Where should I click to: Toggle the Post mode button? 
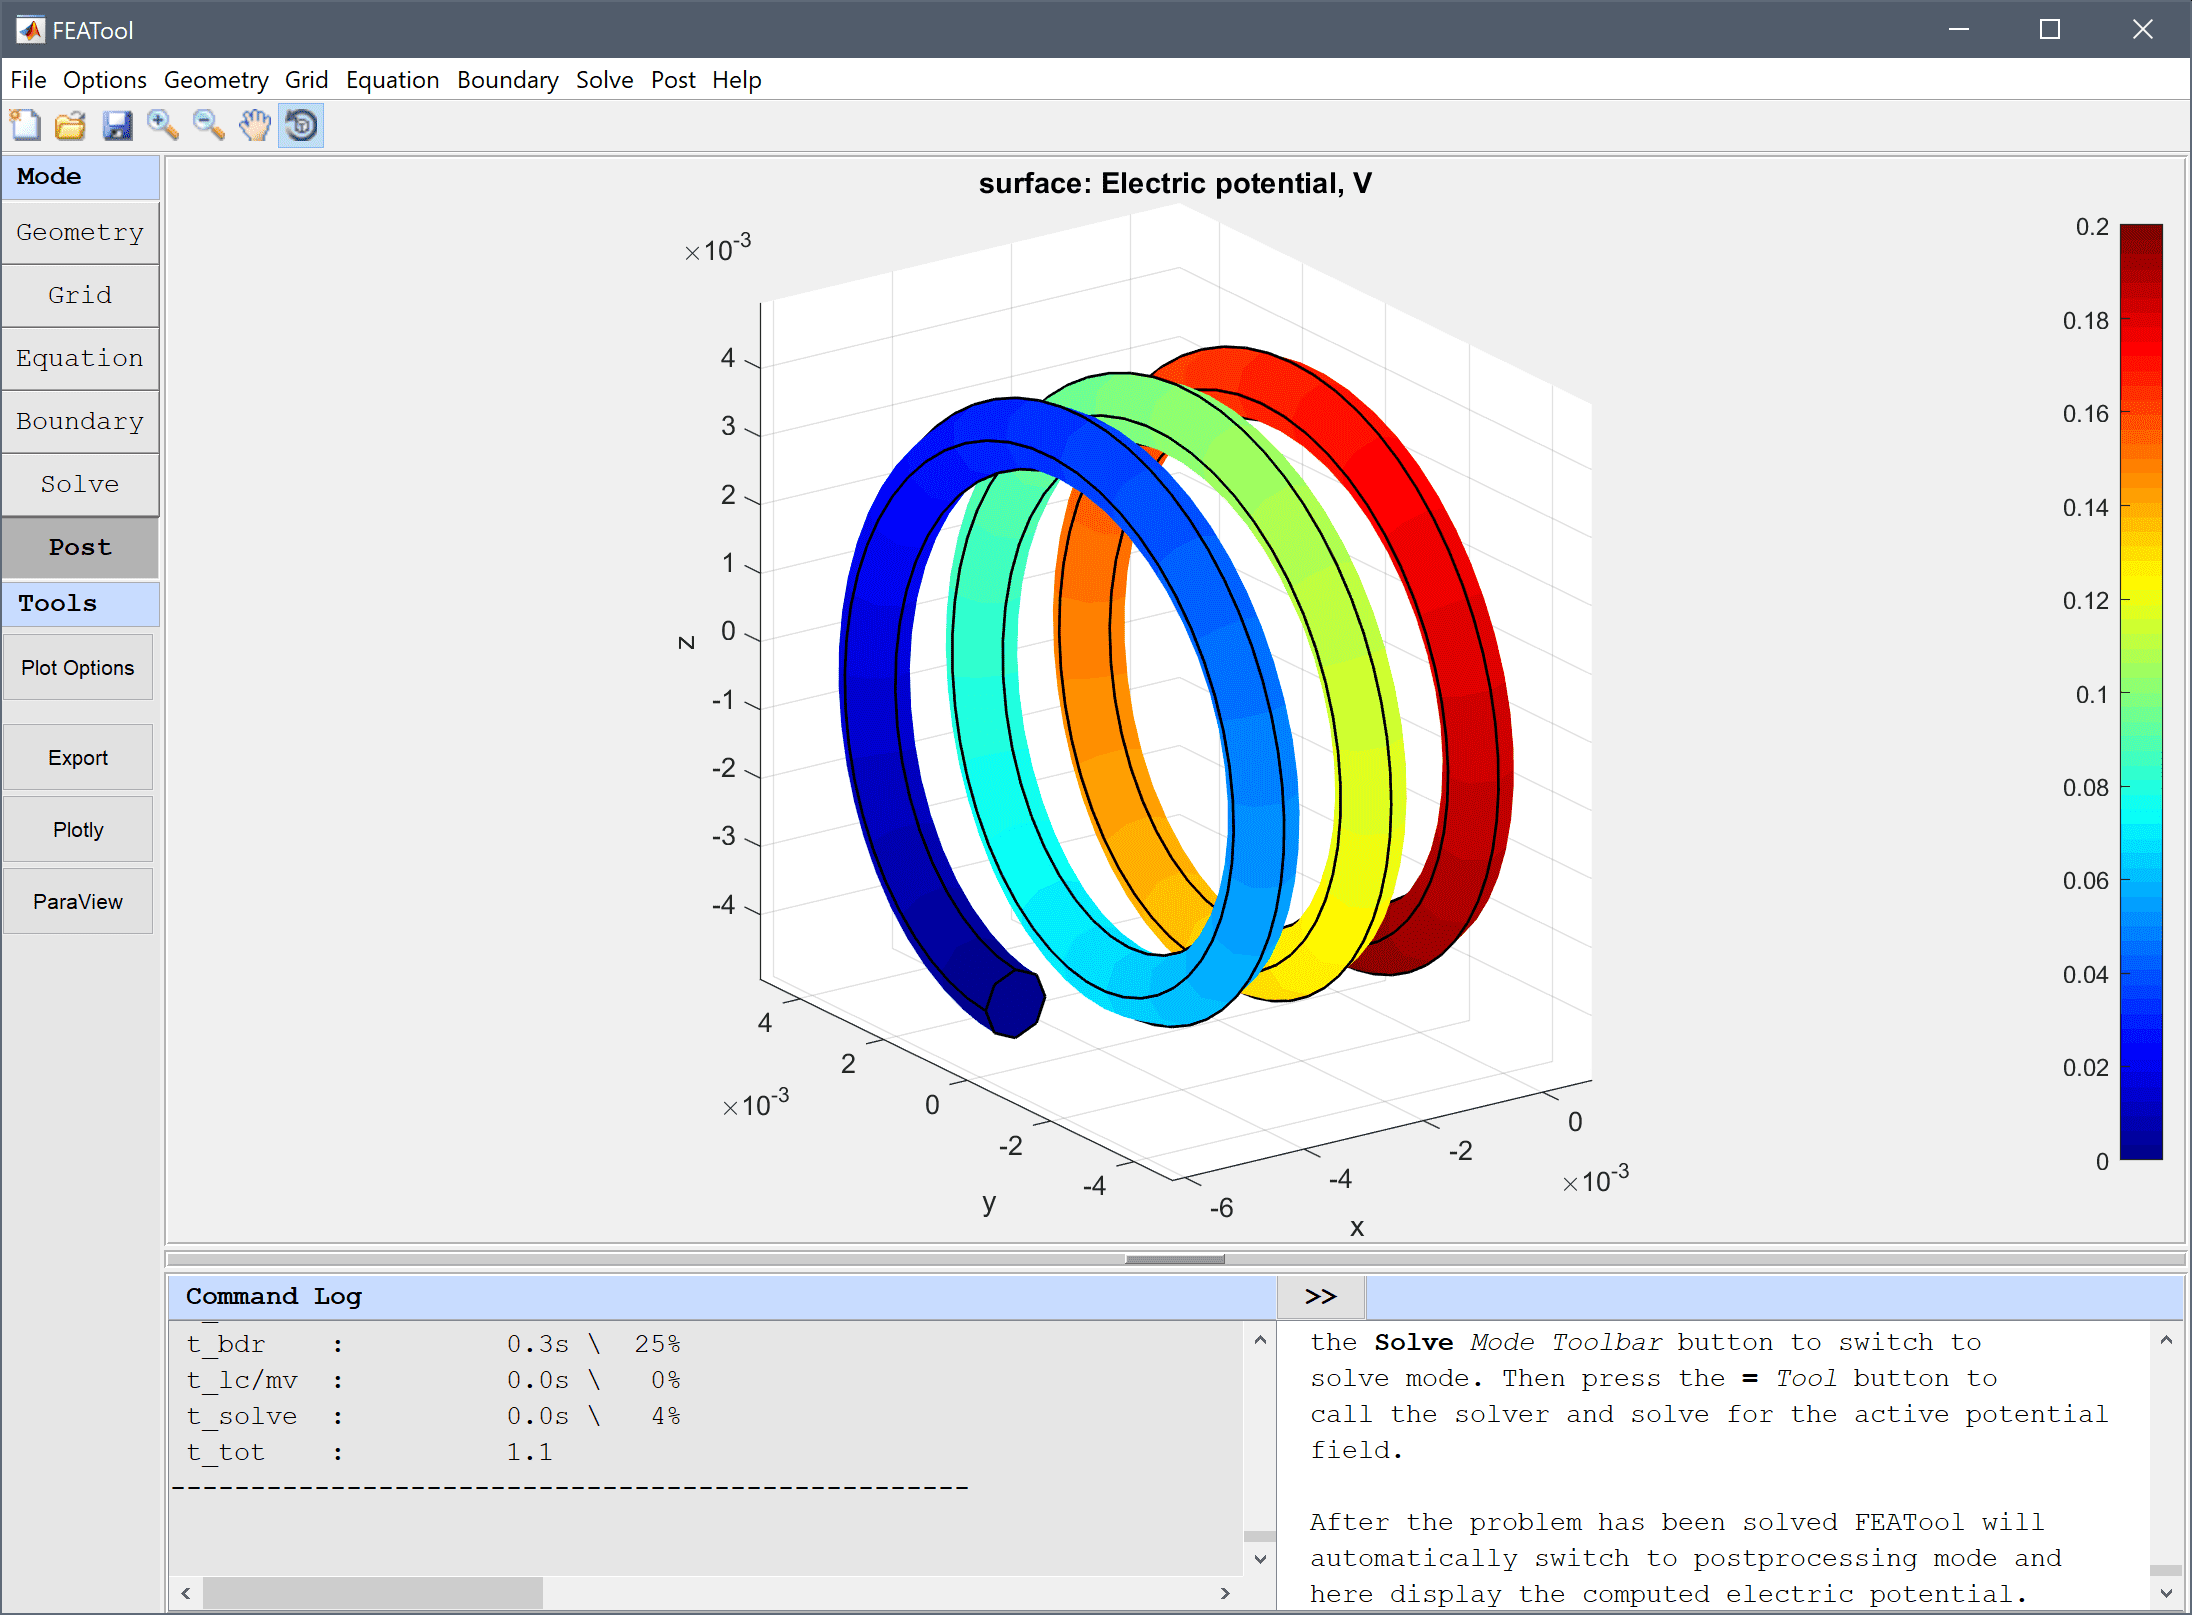pyautogui.click(x=80, y=548)
